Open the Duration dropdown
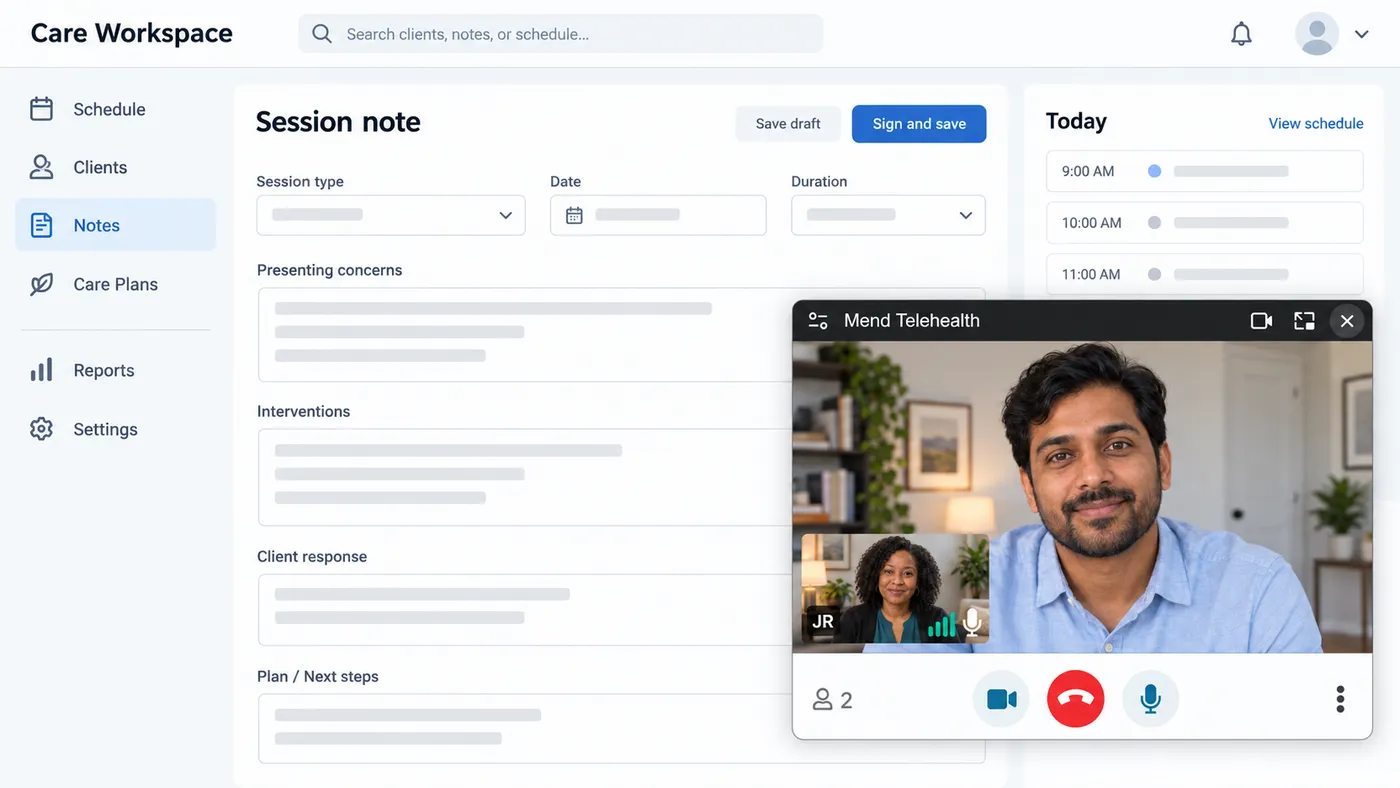1400x788 pixels. tap(888, 215)
